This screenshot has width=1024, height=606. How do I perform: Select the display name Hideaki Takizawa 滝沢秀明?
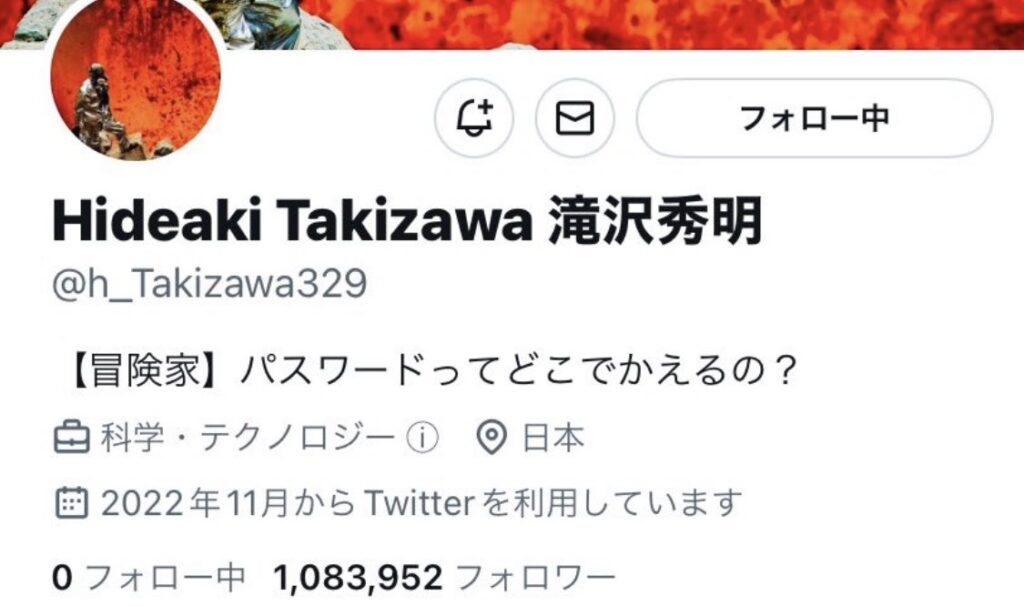point(407,221)
